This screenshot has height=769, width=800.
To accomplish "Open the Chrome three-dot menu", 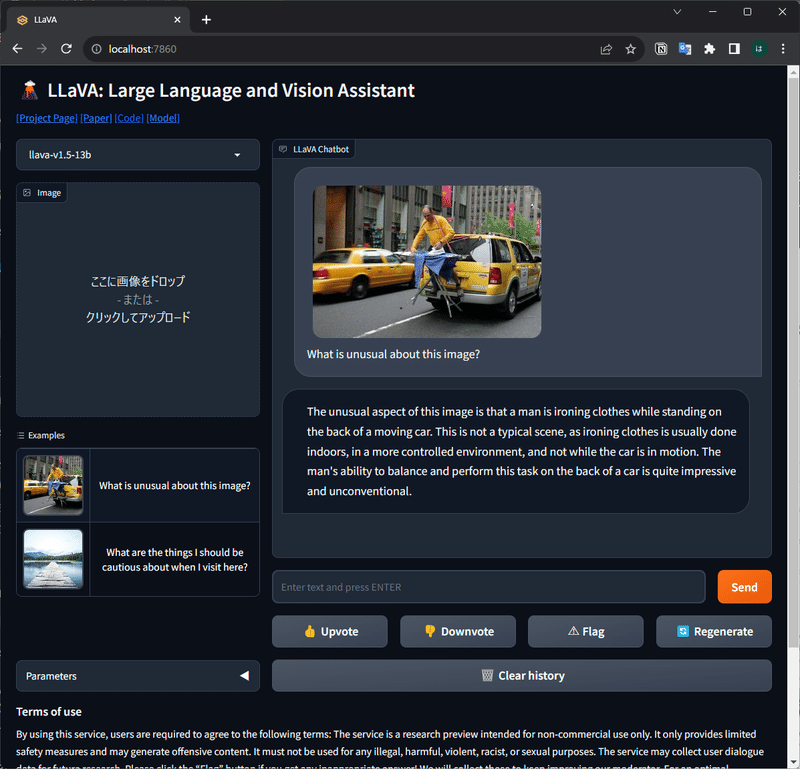I will click(x=782, y=48).
